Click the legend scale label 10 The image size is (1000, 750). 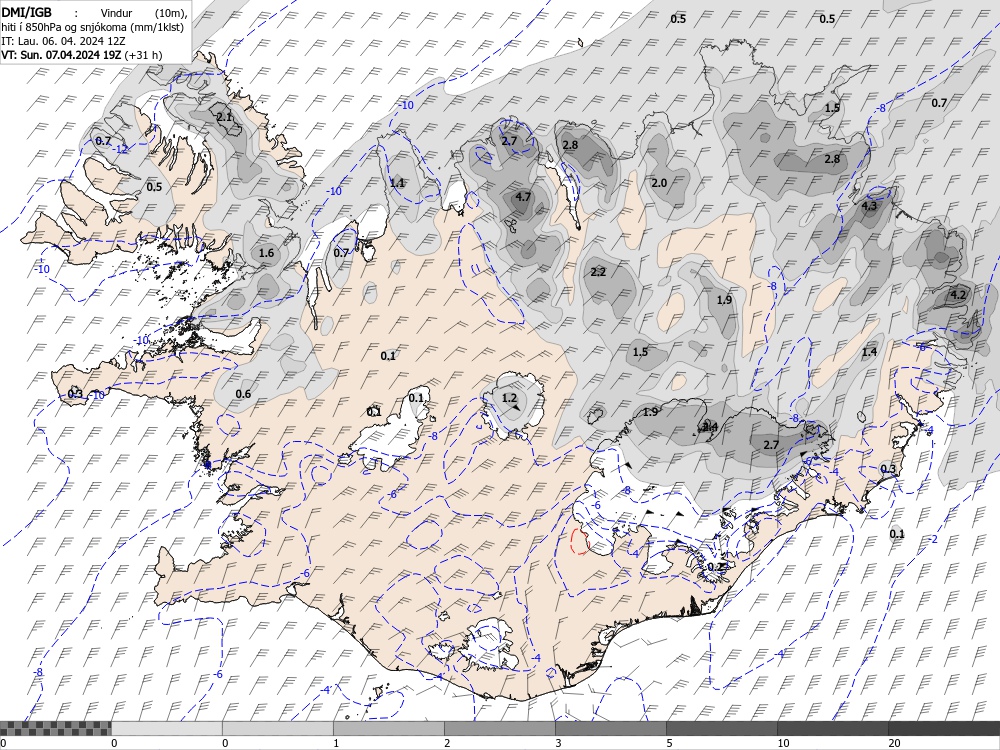pyautogui.click(x=783, y=743)
